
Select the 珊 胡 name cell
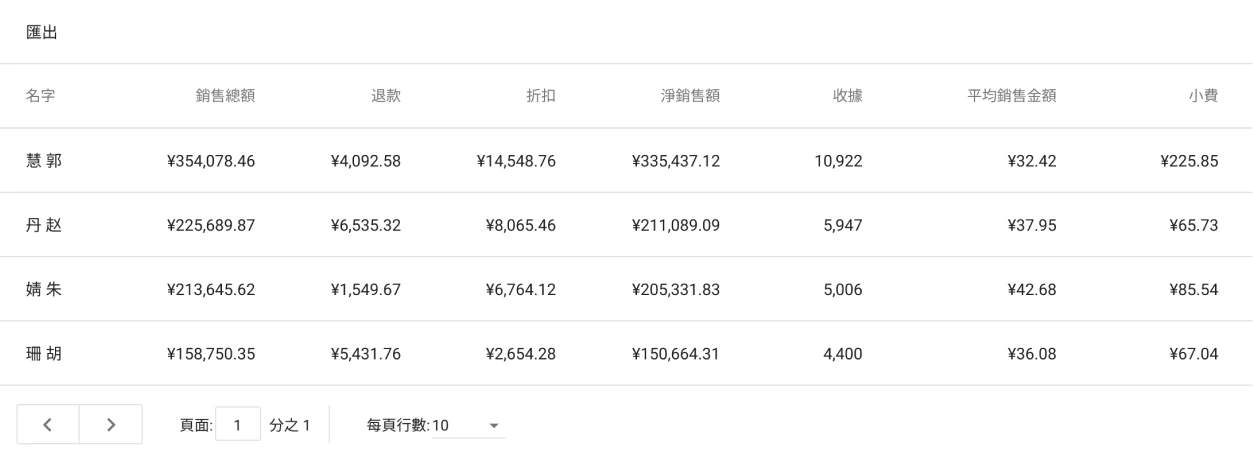[x=44, y=353]
